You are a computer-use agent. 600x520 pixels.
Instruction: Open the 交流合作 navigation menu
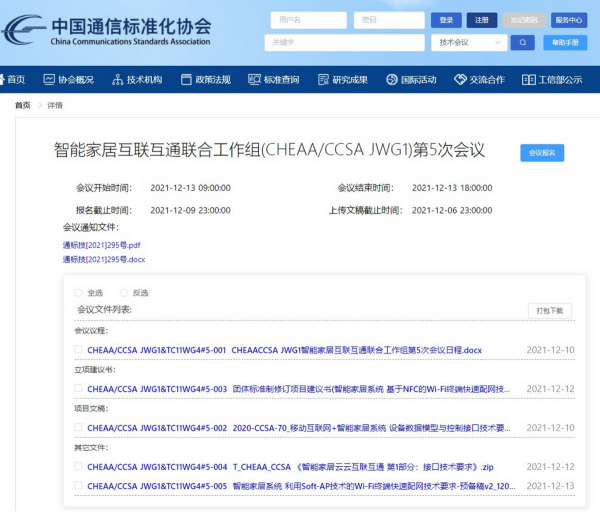[479, 80]
